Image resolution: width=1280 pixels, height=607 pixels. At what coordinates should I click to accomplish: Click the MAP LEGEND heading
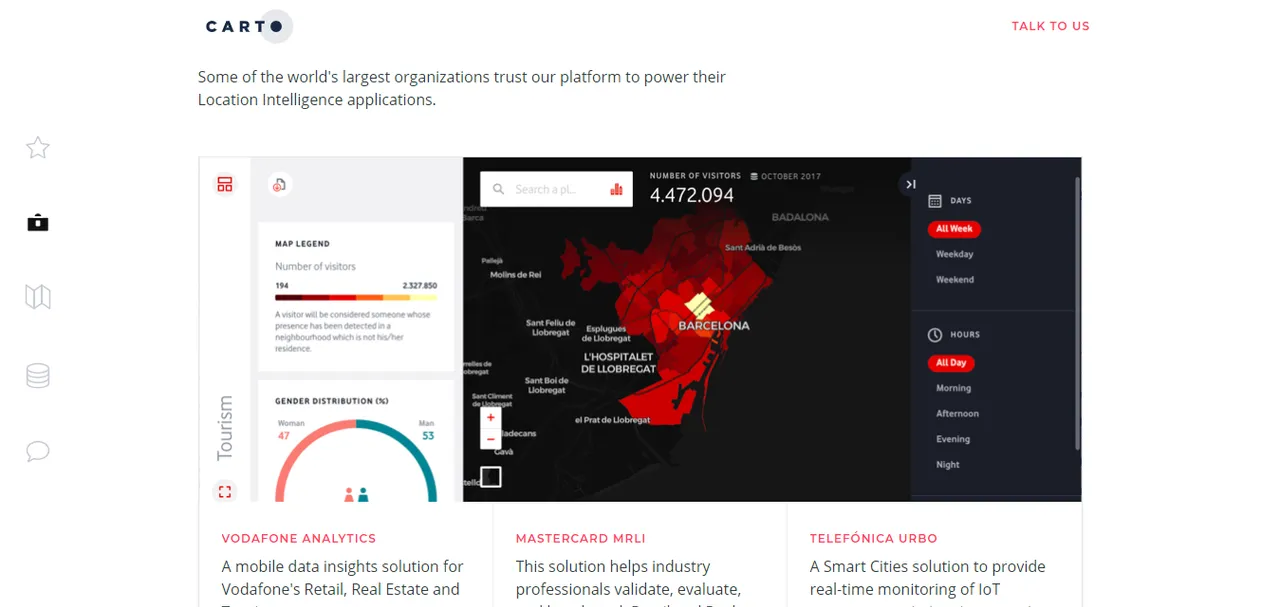302,244
